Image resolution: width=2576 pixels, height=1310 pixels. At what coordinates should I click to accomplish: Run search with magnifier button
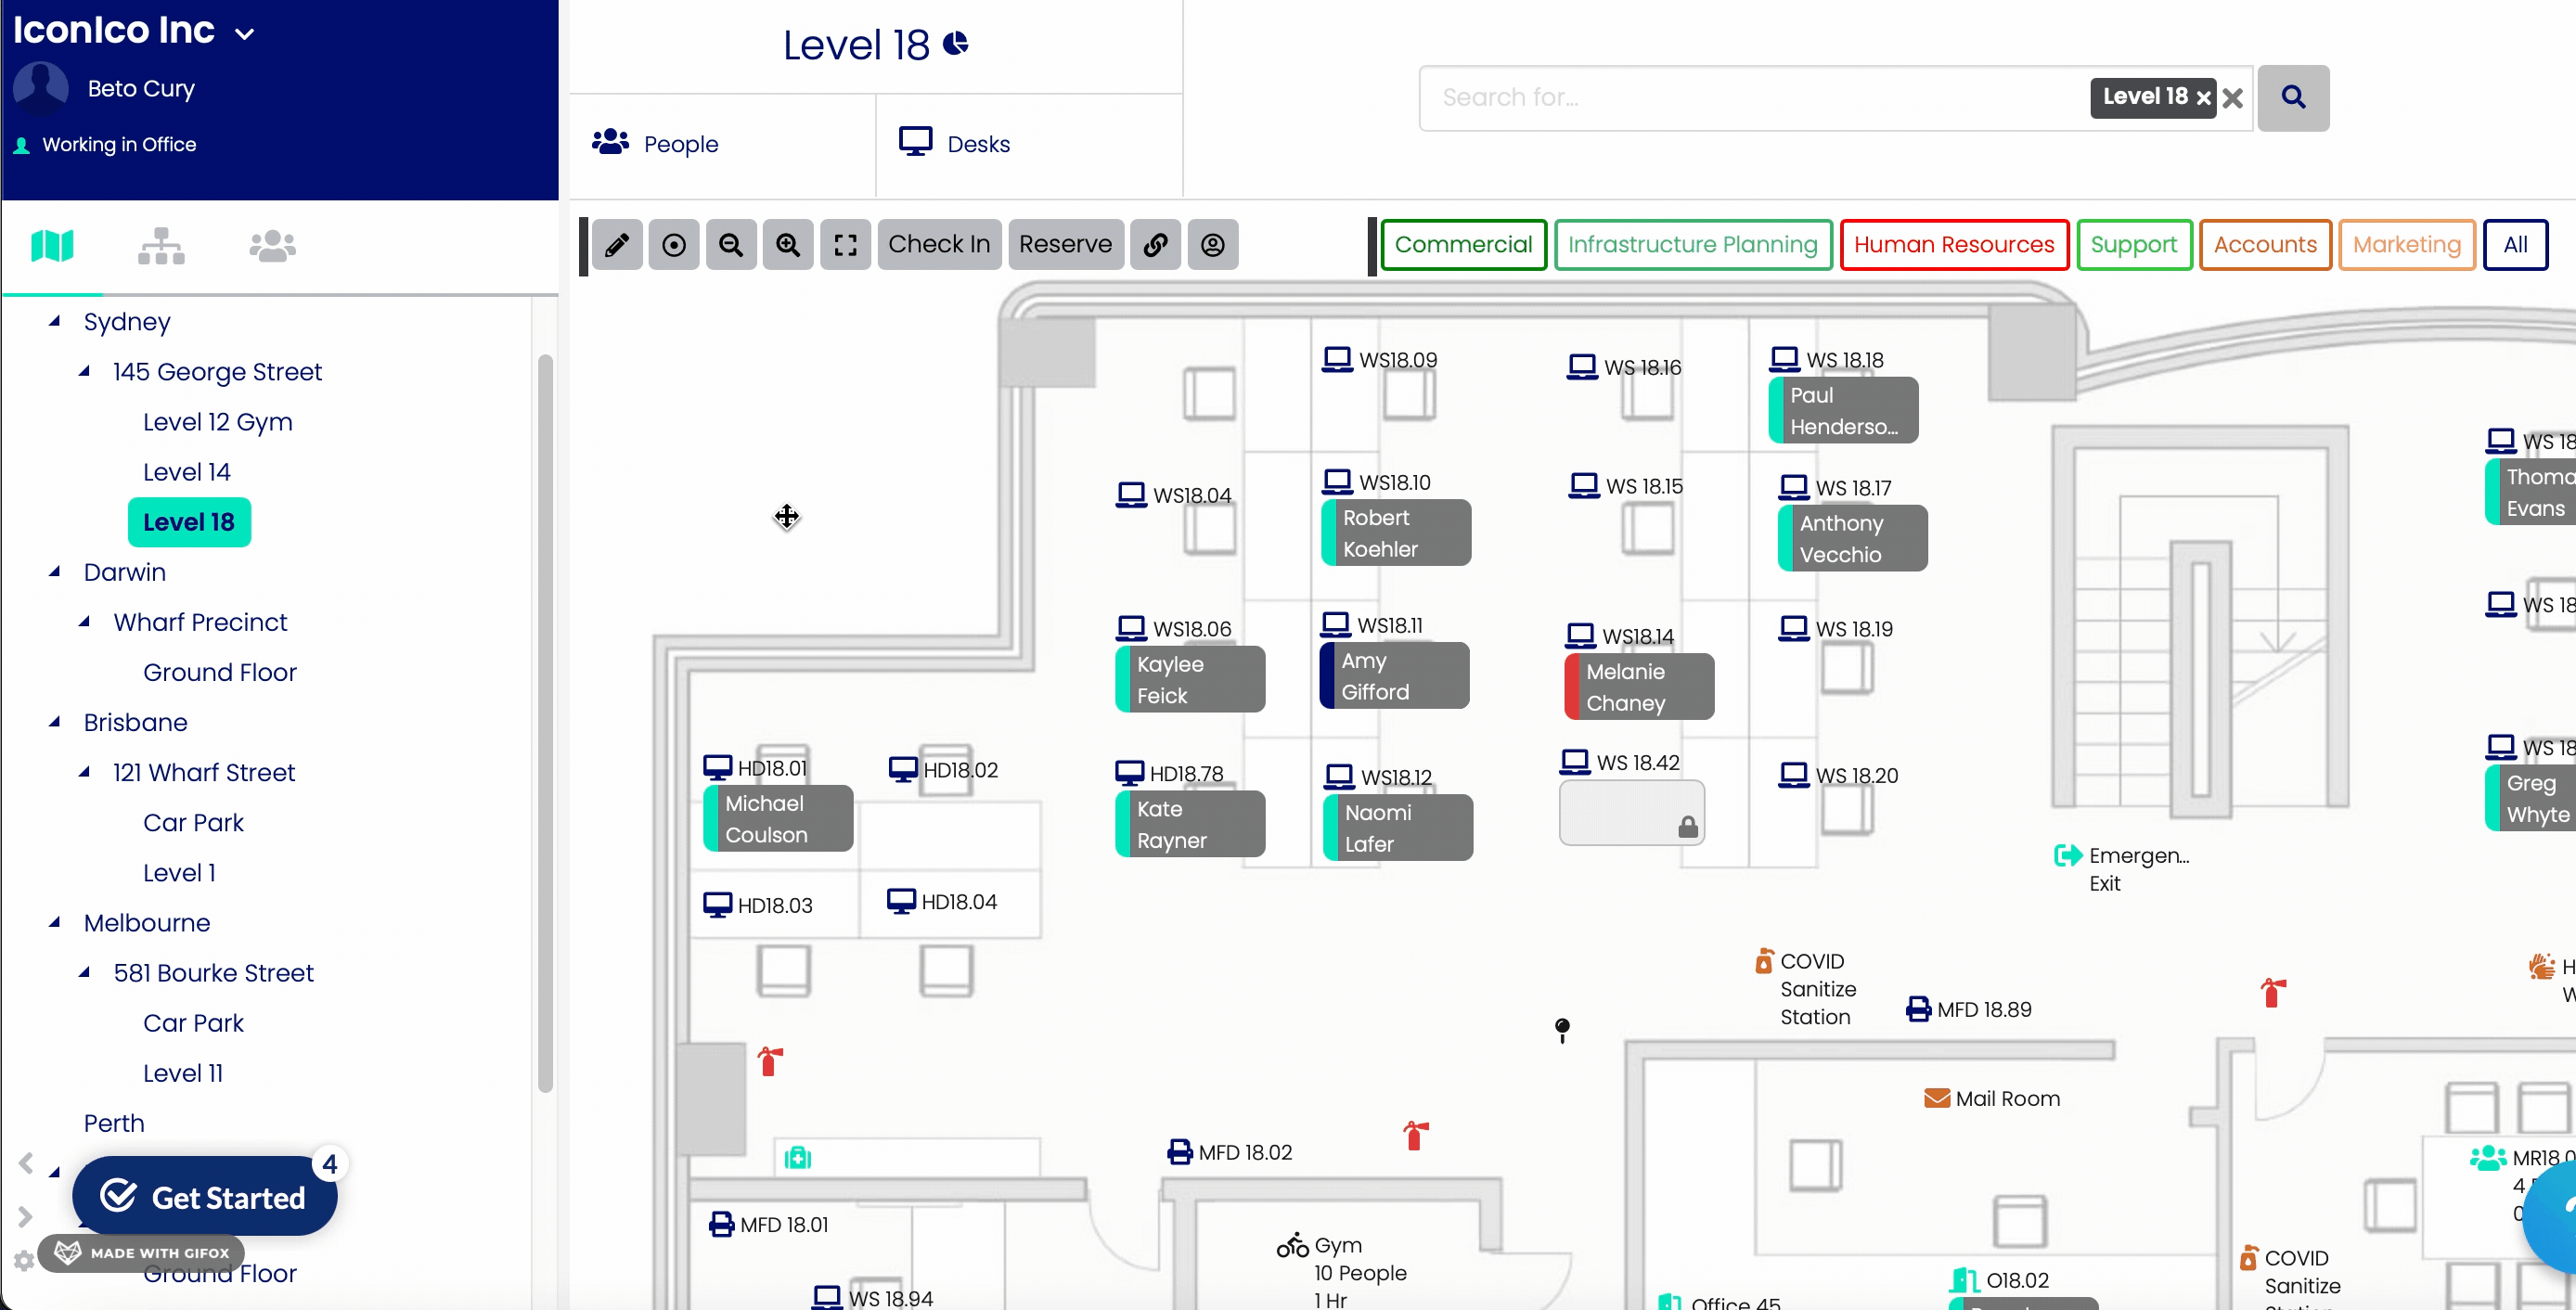pyautogui.click(x=2293, y=97)
